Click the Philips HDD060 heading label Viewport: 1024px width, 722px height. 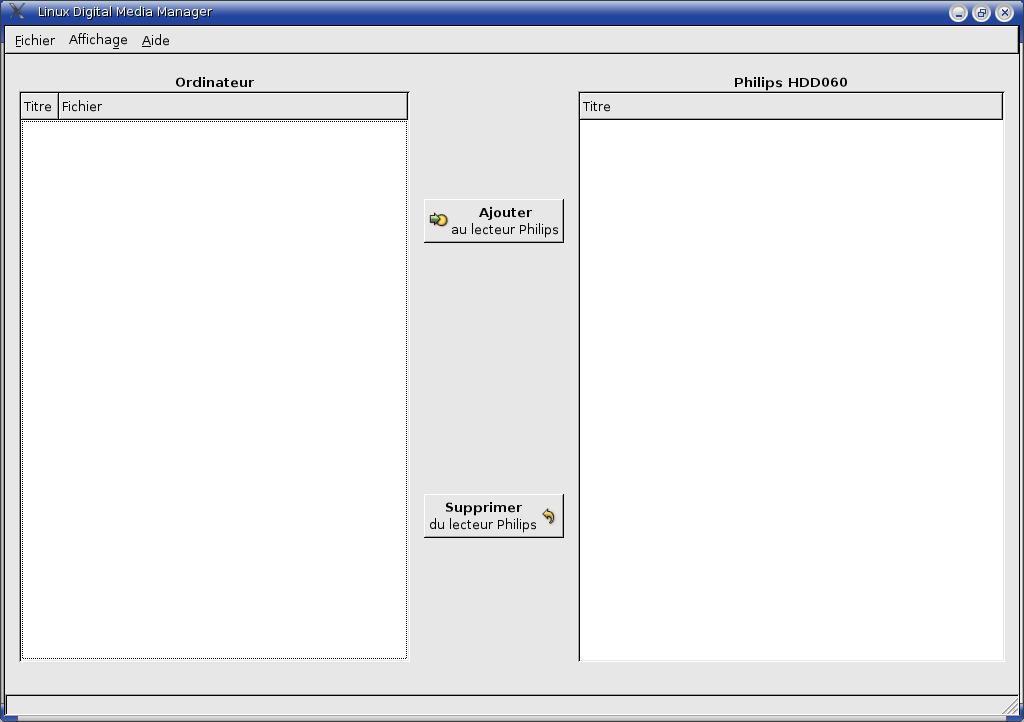click(x=790, y=82)
